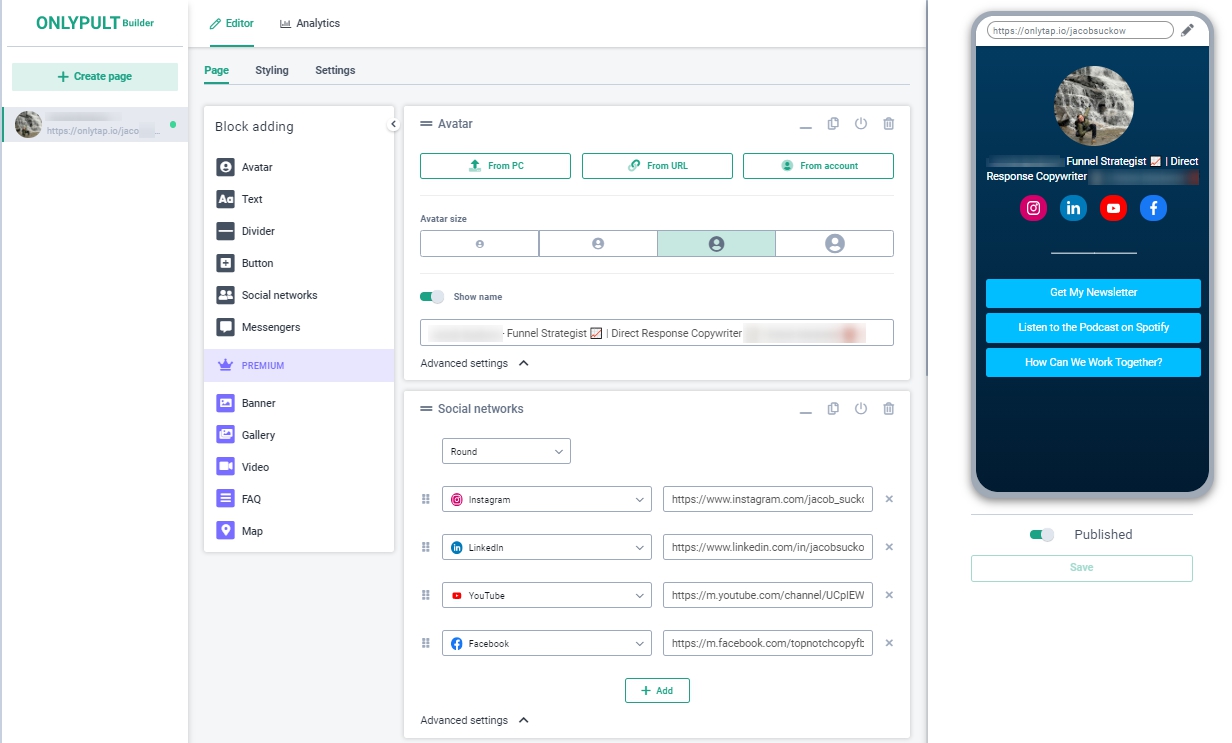Screen dimensions: 1232x743
Task: Select the largest avatar size option
Action: [834, 244]
